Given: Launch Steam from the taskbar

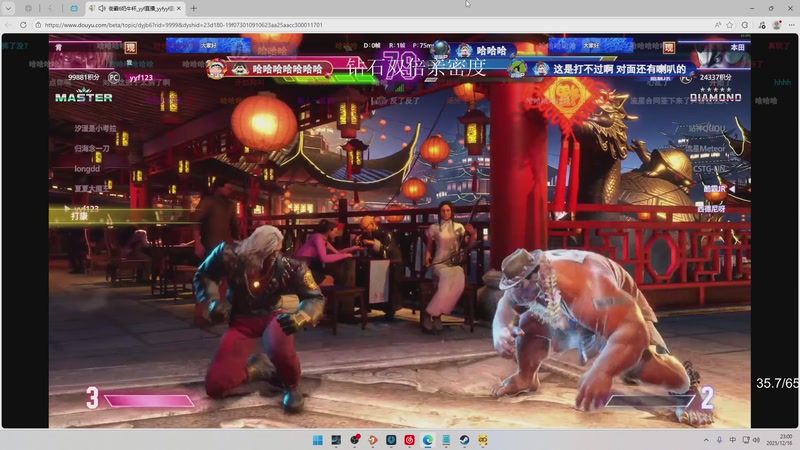Looking at the screenshot, I should pyautogui.click(x=464, y=440).
